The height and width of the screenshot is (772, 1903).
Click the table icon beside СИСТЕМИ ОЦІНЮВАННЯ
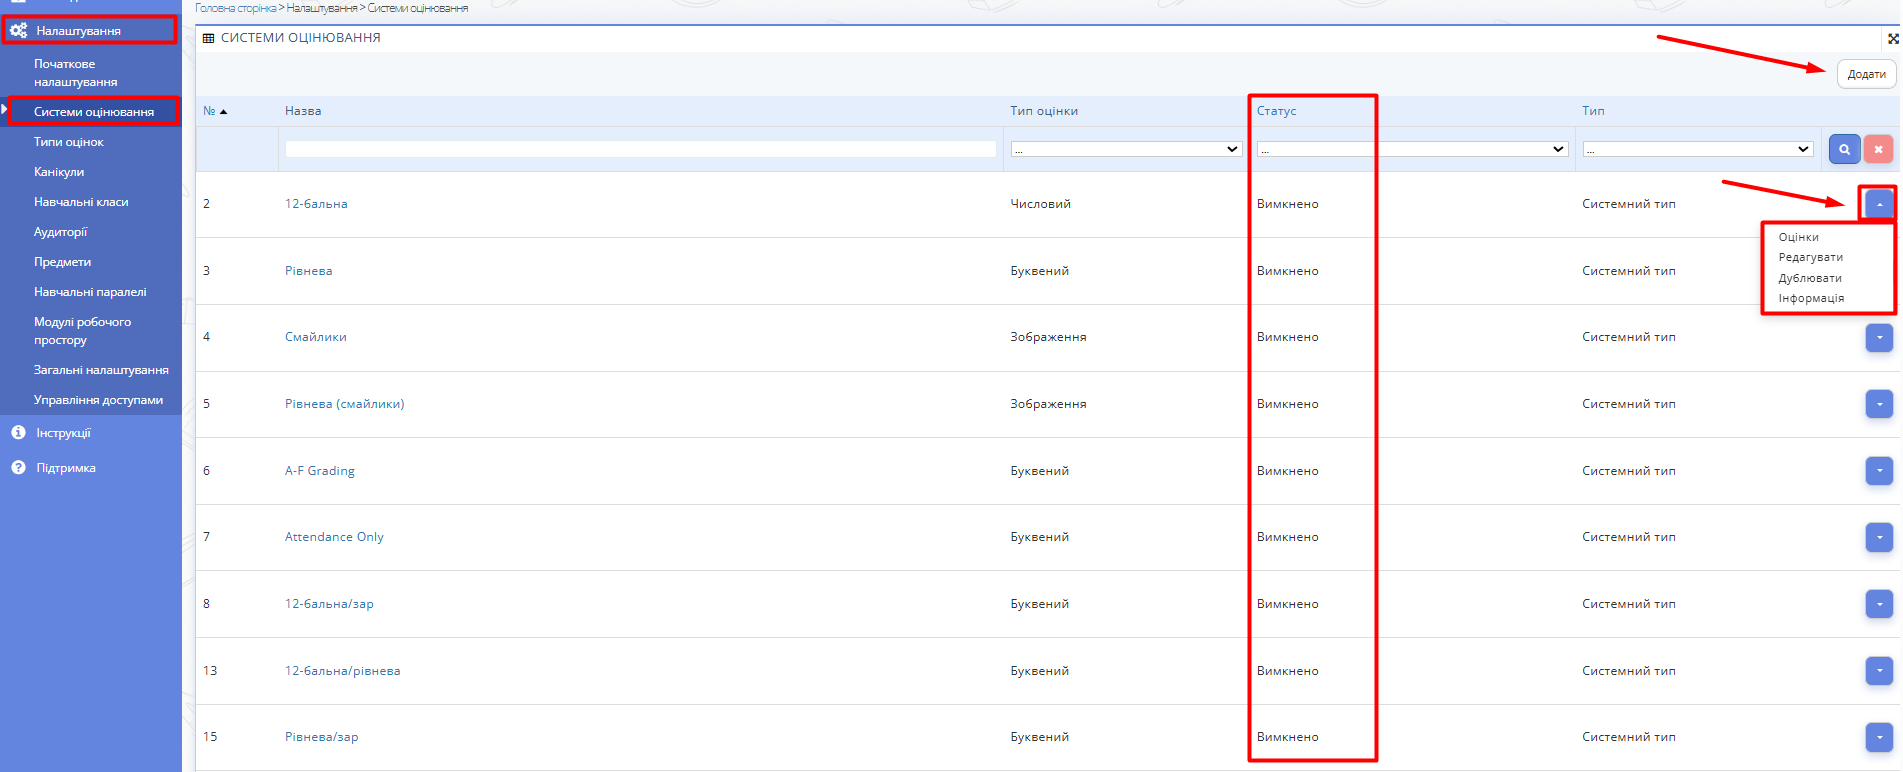click(x=208, y=38)
